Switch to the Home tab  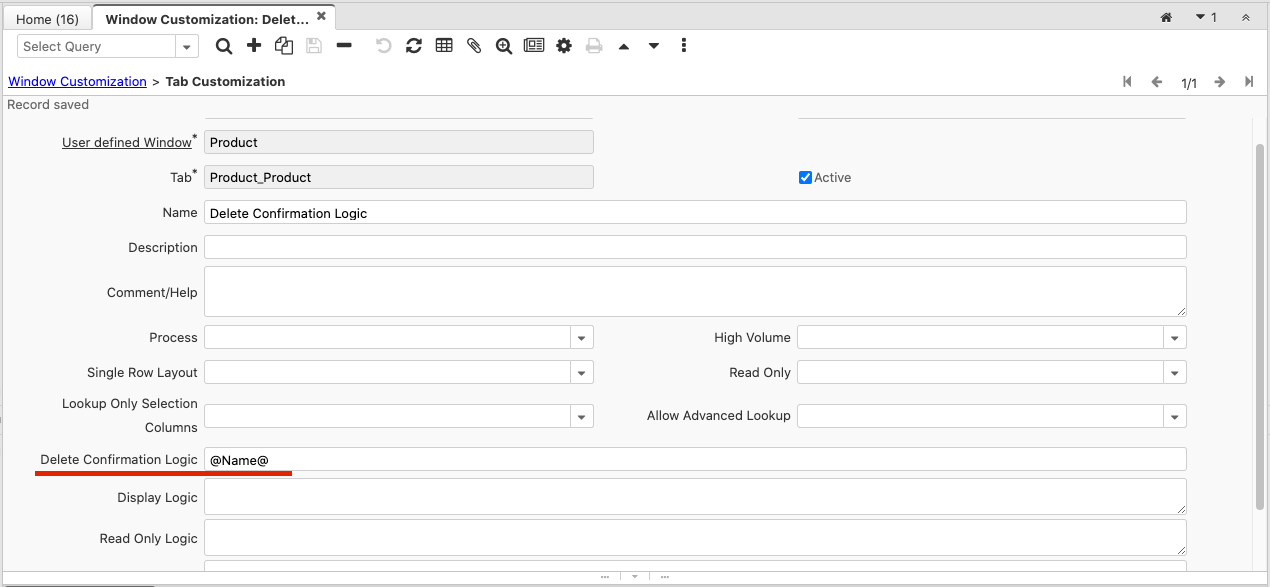tap(46, 18)
